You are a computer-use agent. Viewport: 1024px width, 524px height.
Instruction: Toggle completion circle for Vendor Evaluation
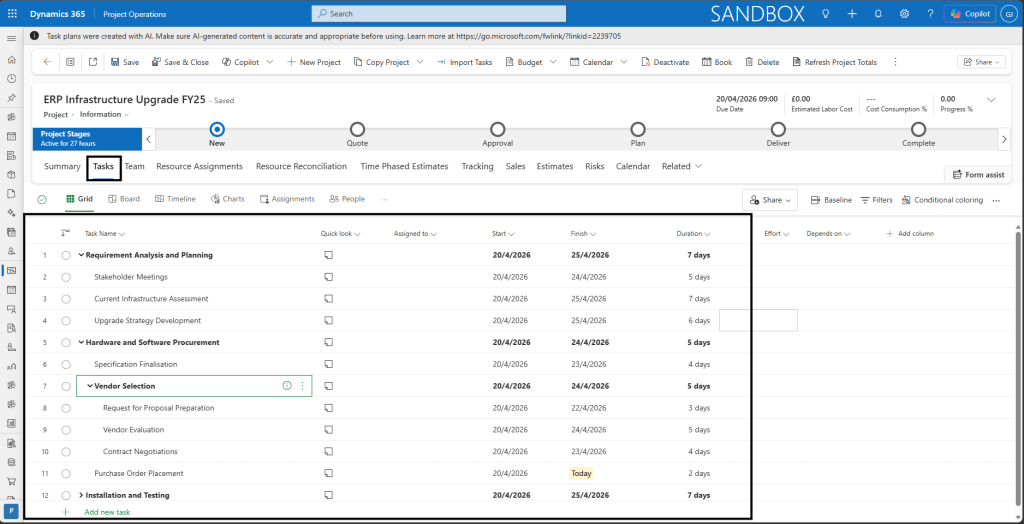point(66,430)
